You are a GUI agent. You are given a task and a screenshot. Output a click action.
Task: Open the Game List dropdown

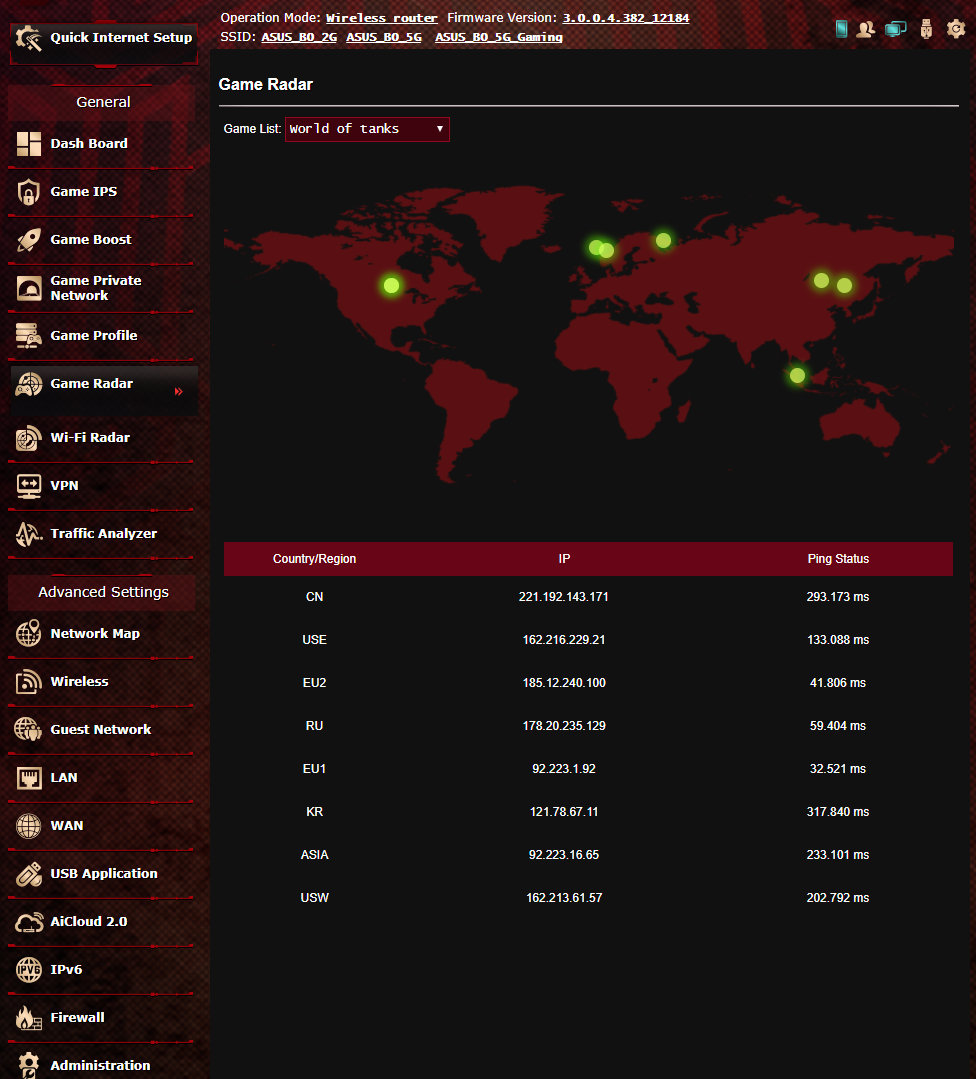click(x=367, y=129)
